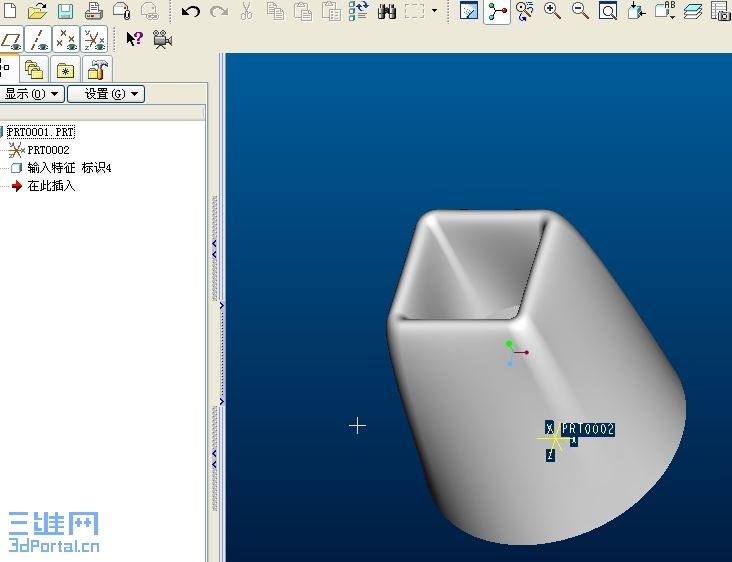Screen dimensions: 732x562
Task: Undo the last action
Action: pyautogui.click(x=190, y=11)
